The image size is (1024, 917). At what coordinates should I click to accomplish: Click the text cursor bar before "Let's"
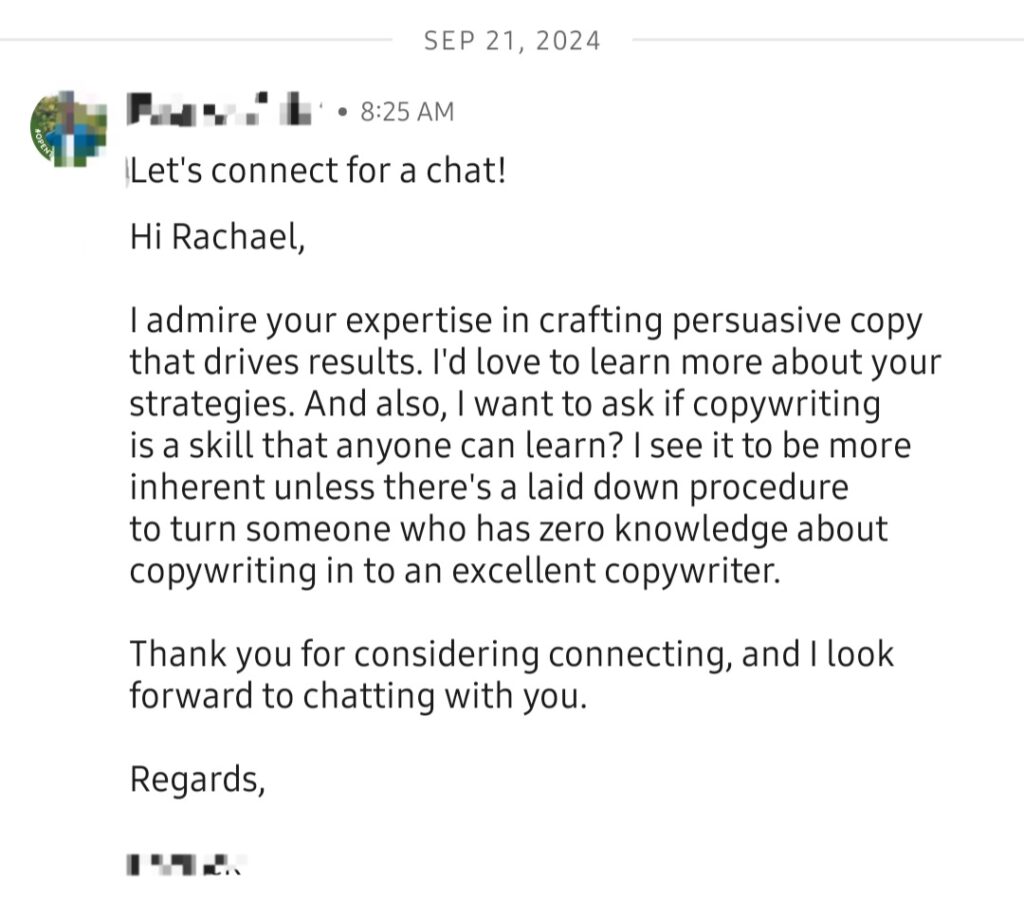point(127,171)
